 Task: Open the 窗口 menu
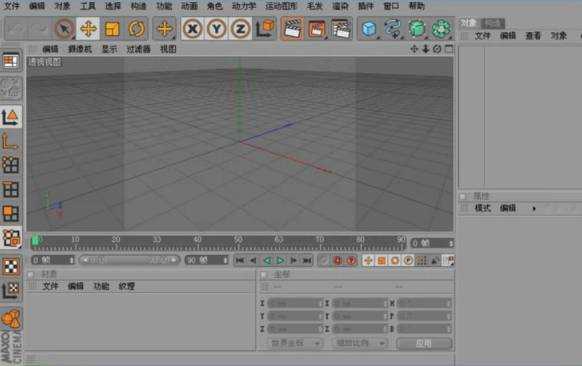pyautogui.click(x=391, y=6)
